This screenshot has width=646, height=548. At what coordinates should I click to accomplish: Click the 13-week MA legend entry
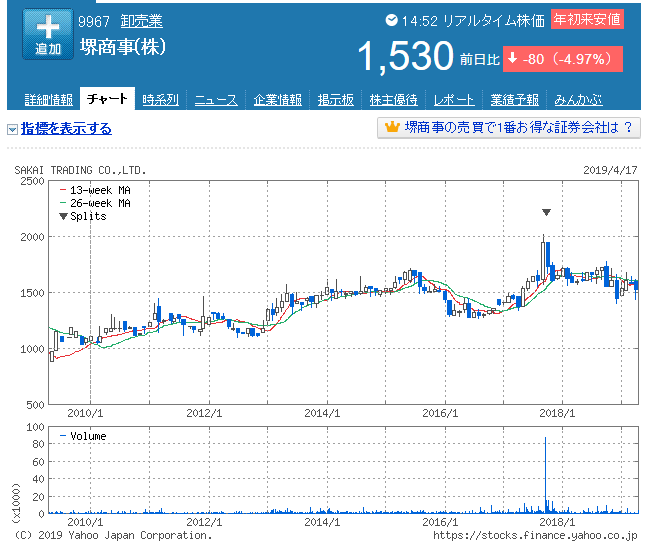pyautogui.click(x=95, y=190)
